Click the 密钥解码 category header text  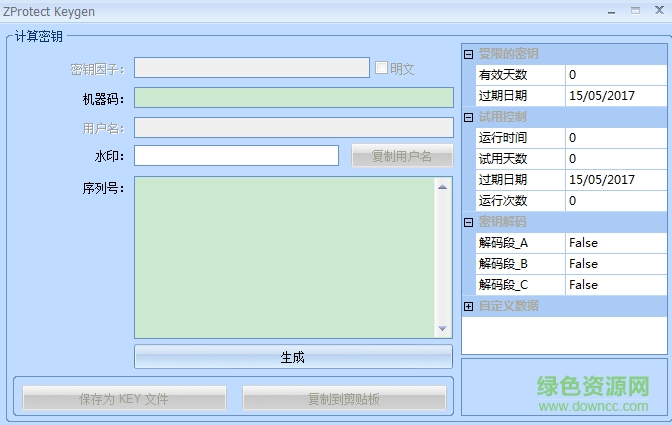(x=503, y=222)
